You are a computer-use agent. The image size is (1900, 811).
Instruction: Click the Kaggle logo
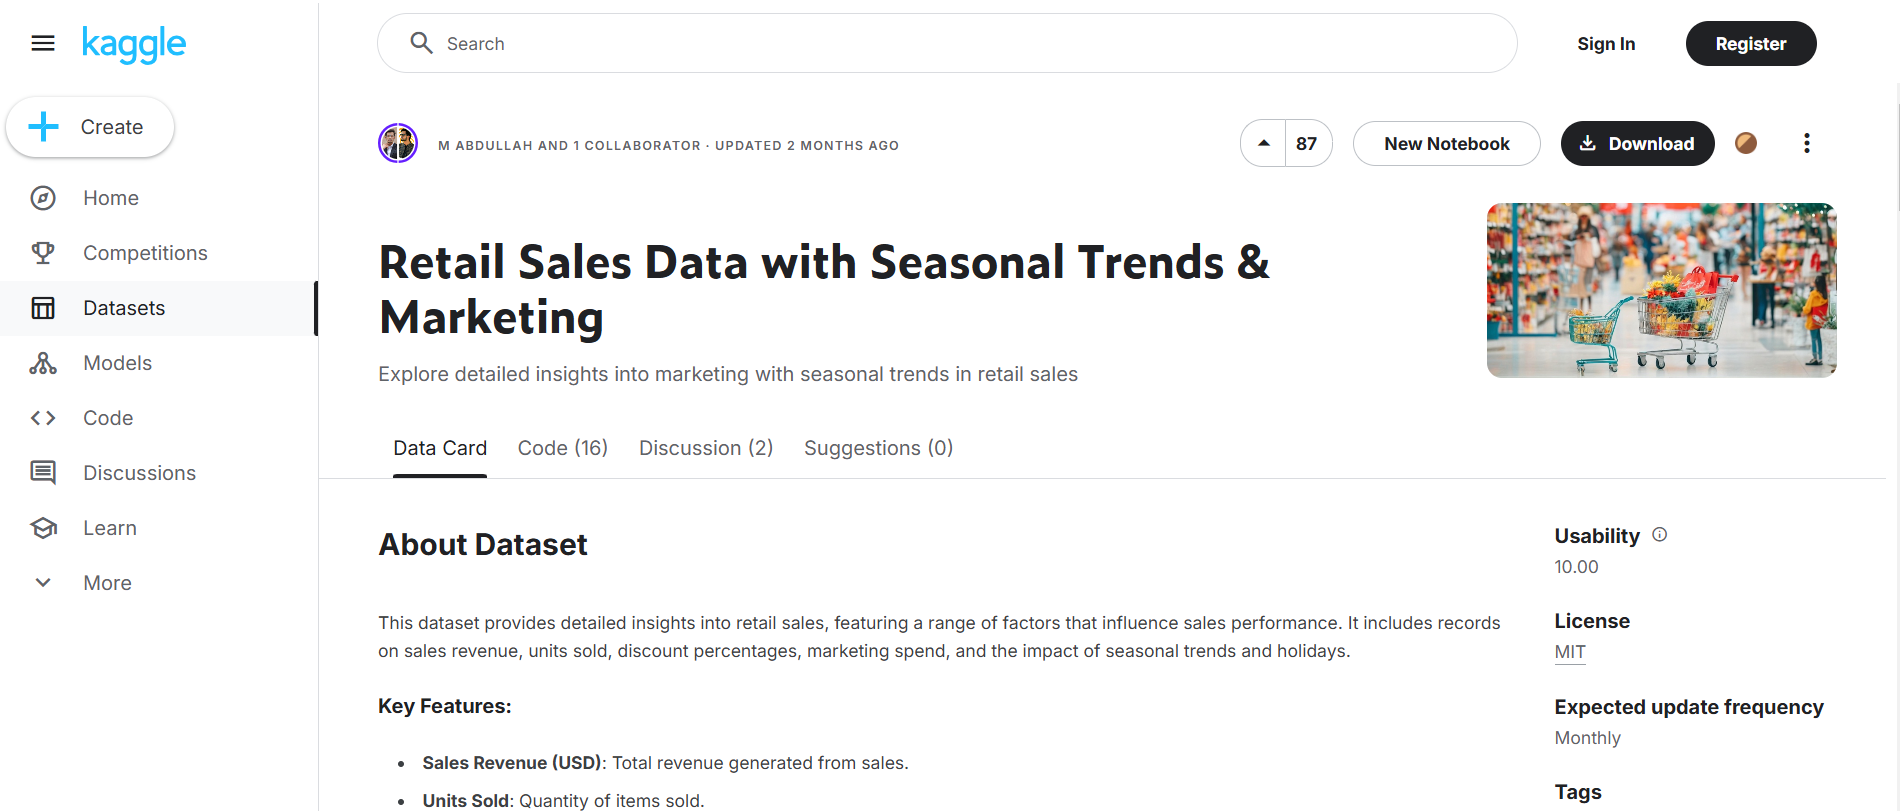coord(134,44)
